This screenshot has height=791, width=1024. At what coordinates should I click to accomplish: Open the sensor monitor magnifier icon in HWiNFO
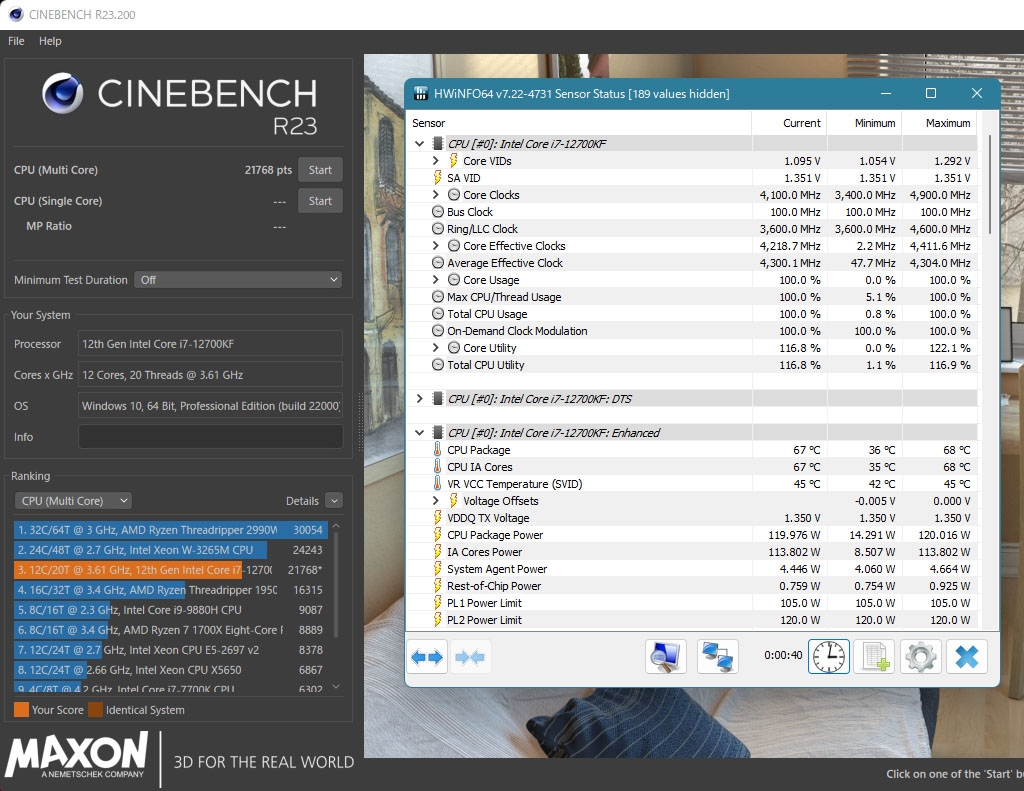665,656
